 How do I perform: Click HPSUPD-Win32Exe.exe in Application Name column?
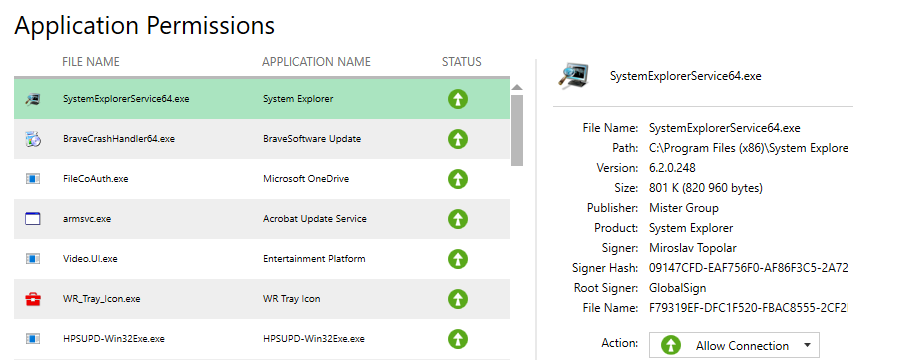(314, 339)
